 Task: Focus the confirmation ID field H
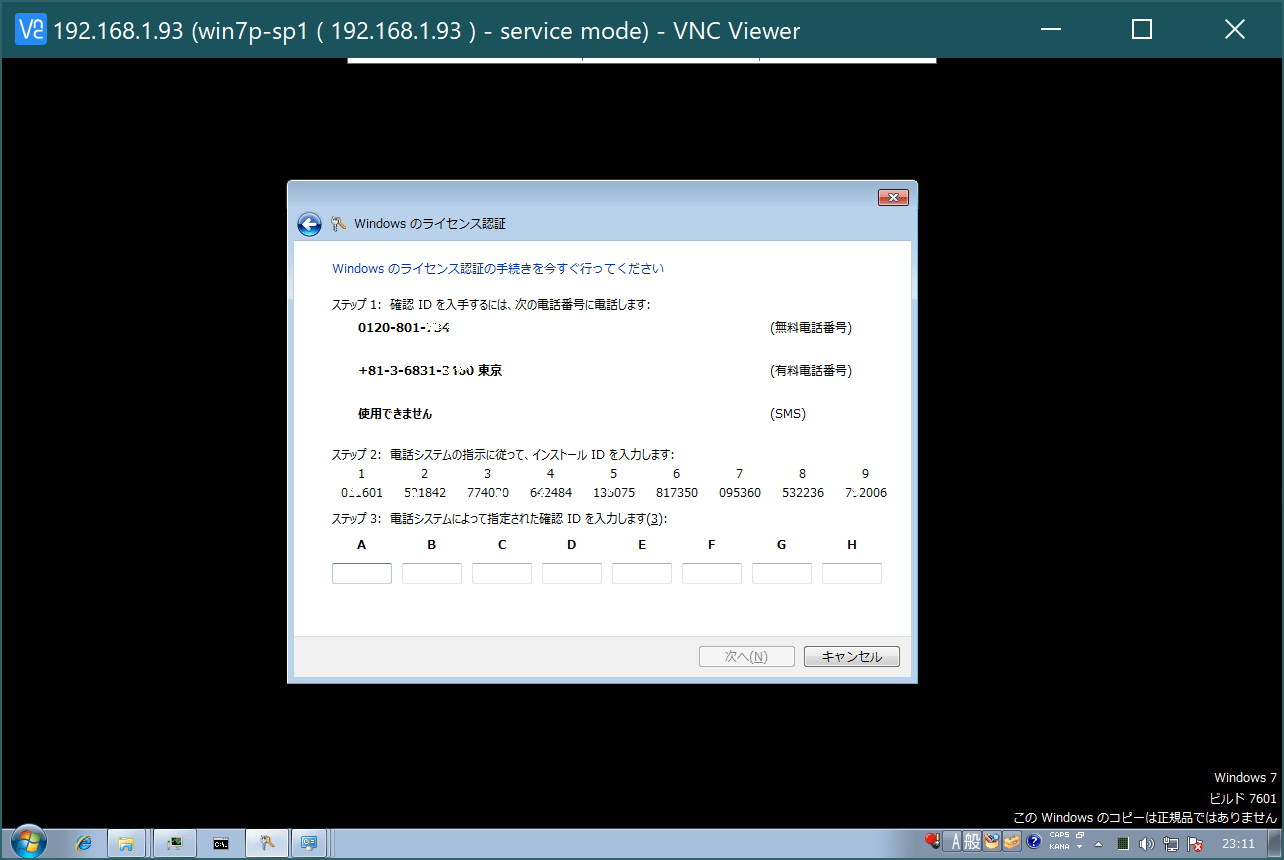[x=852, y=573]
